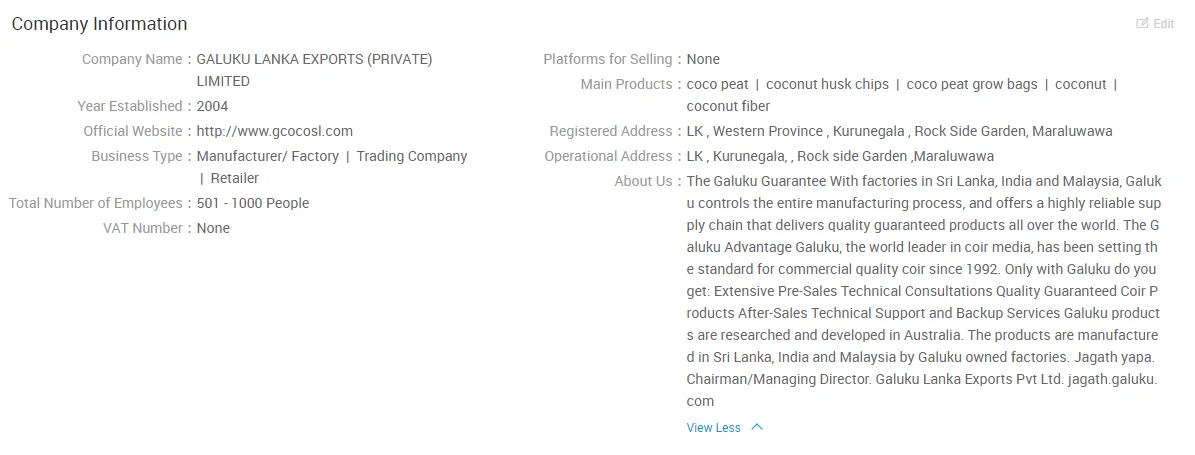Click the Year Established value 2004
This screenshot has width=1195, height=455.
(212, 106)
